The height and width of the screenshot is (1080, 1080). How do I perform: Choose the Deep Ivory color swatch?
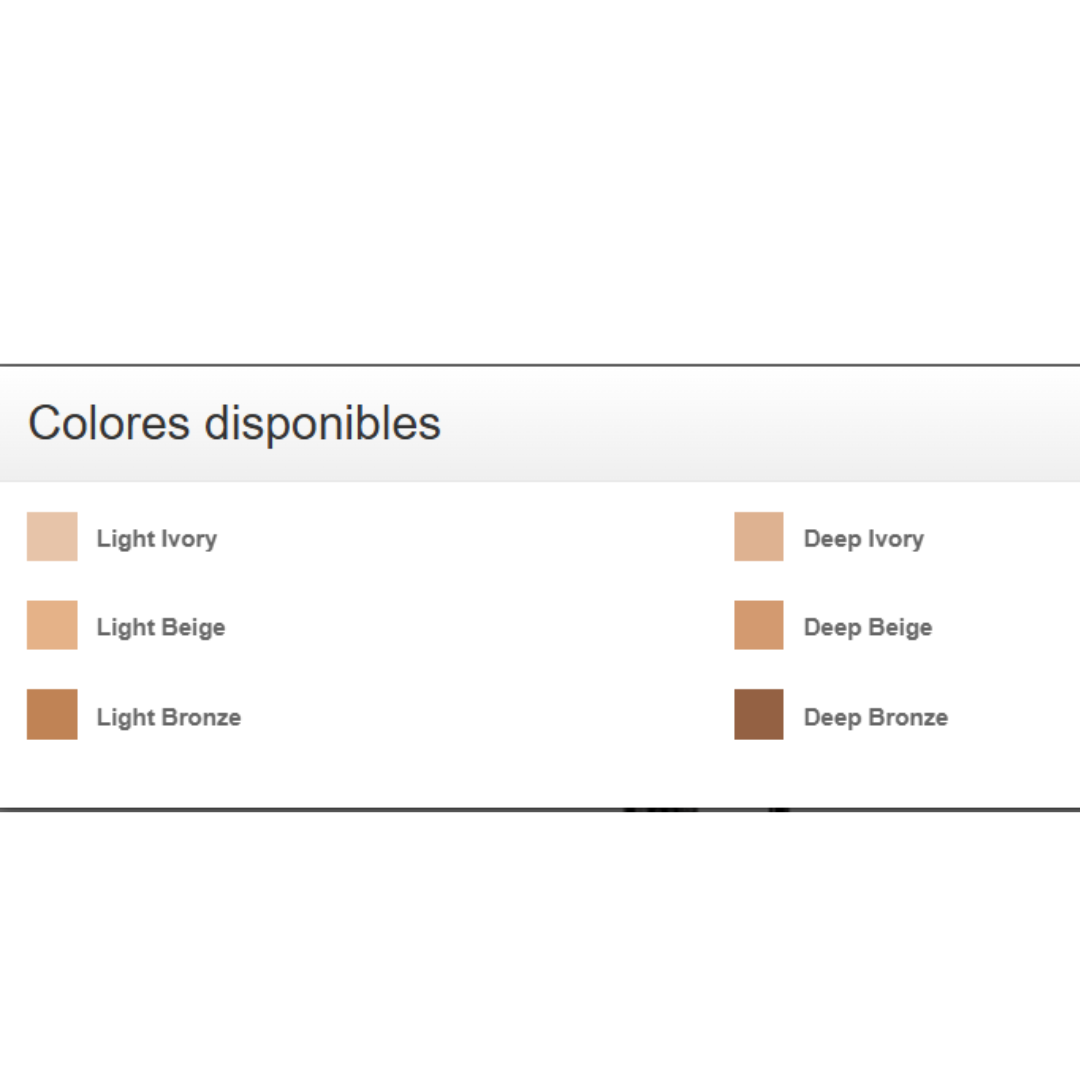coord(758,537)
